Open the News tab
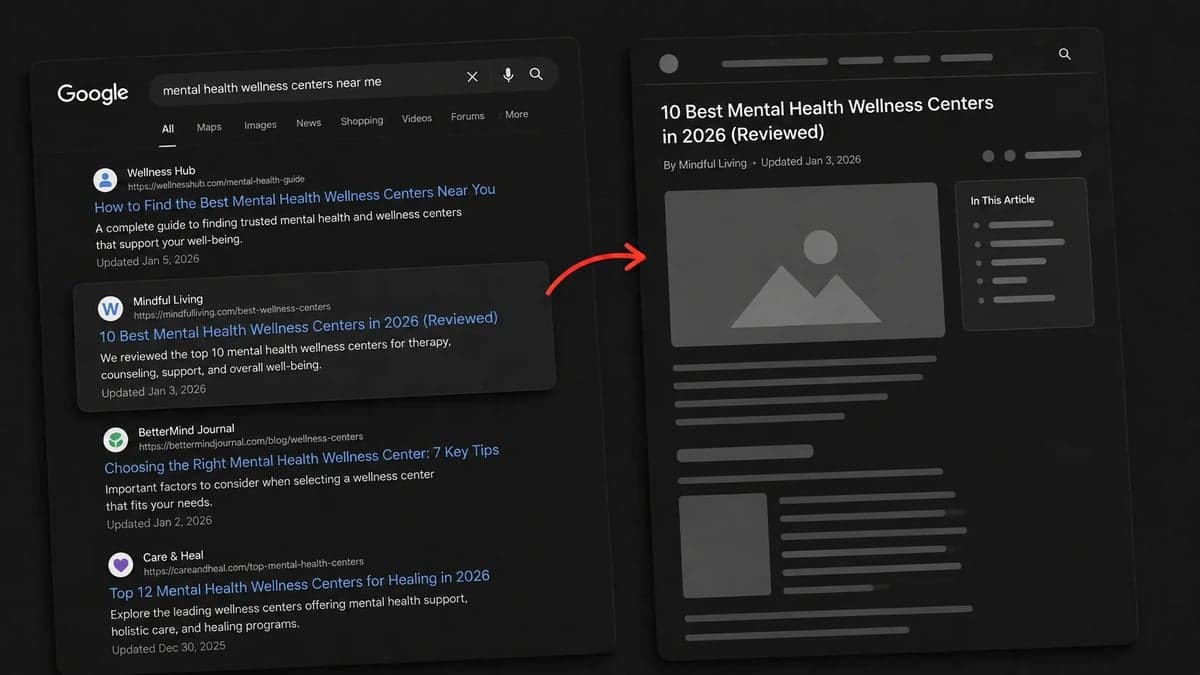 (309, 123)
